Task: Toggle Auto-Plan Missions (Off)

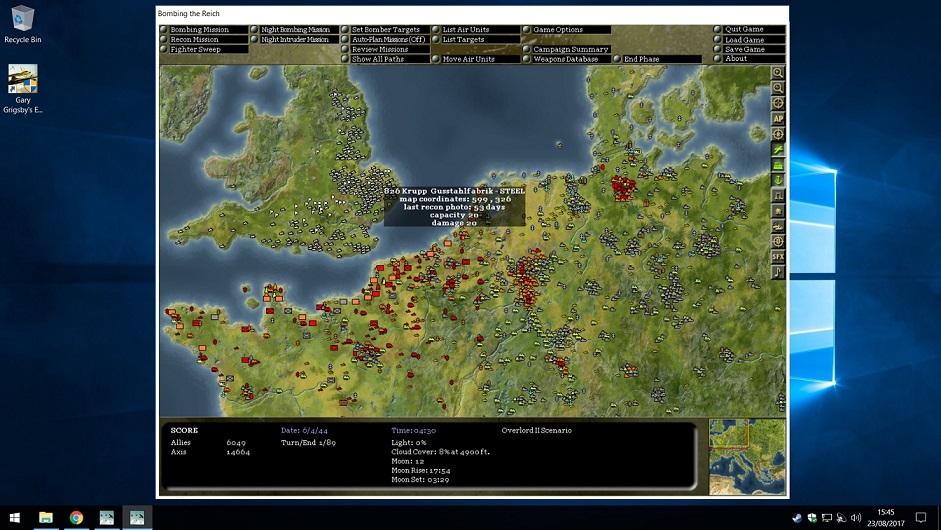Action: pos(385,39)
